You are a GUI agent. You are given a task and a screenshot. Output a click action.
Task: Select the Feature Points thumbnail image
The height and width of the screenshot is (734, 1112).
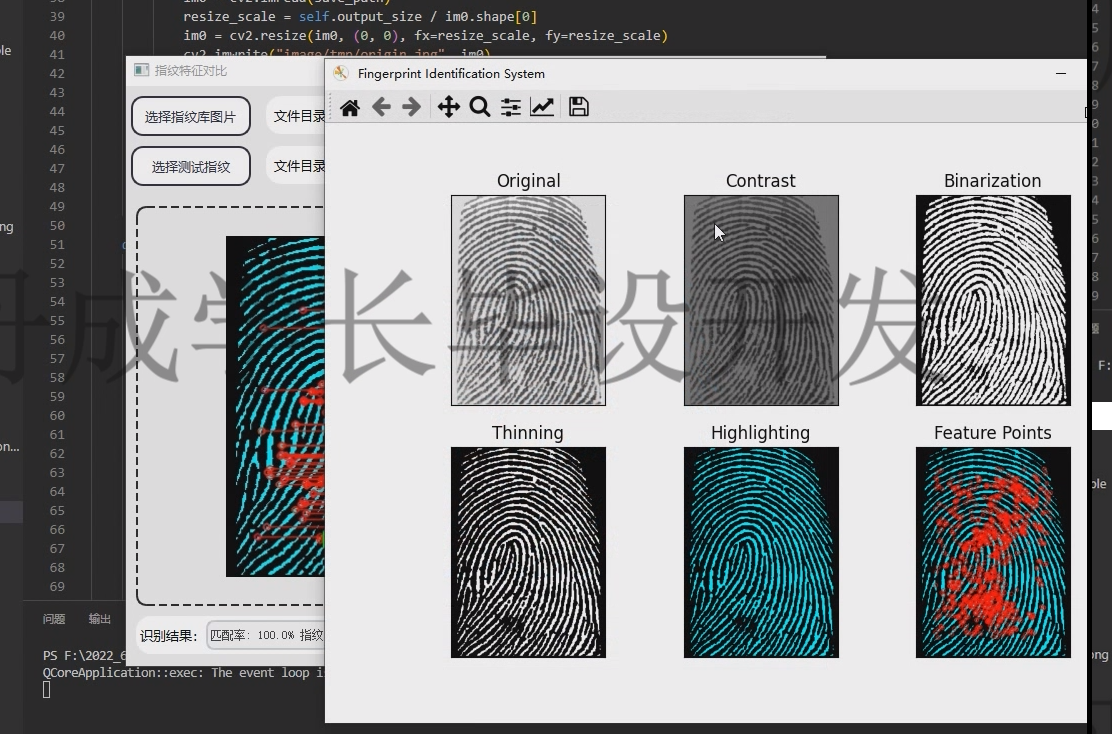(993, 552)
